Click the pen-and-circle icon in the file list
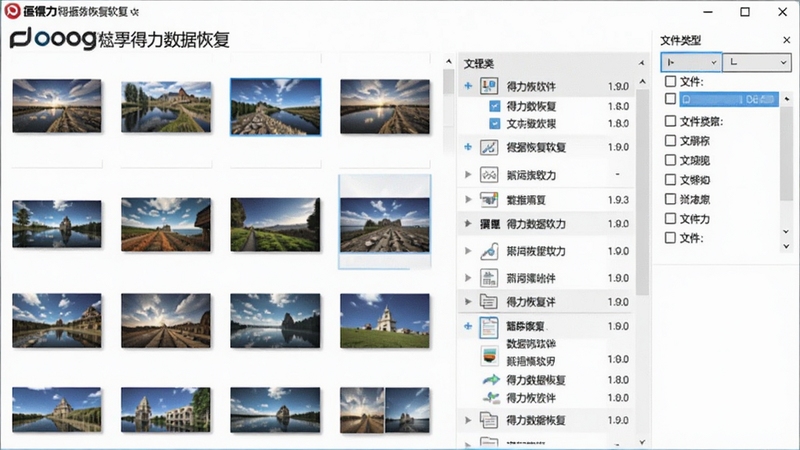 click(x=489, y=251)
